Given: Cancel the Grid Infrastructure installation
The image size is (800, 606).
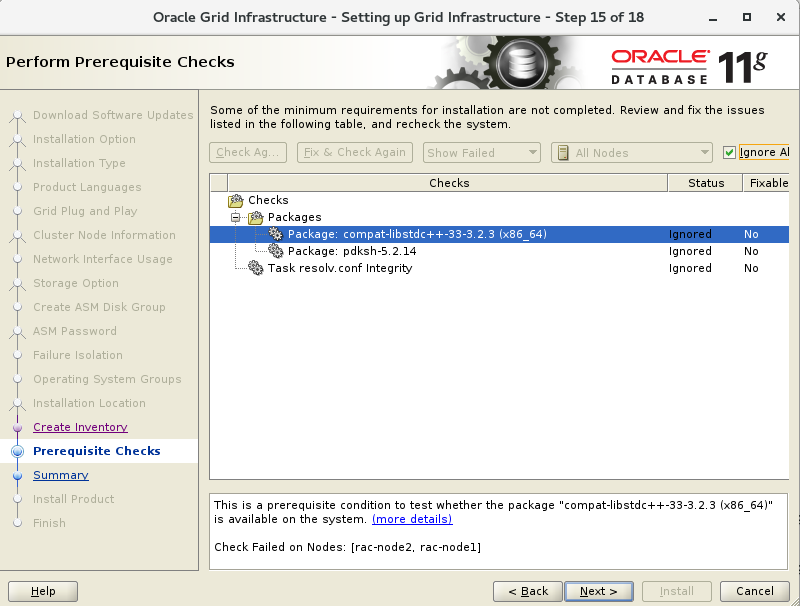Looking at the screenshot, I should [755, 591].
